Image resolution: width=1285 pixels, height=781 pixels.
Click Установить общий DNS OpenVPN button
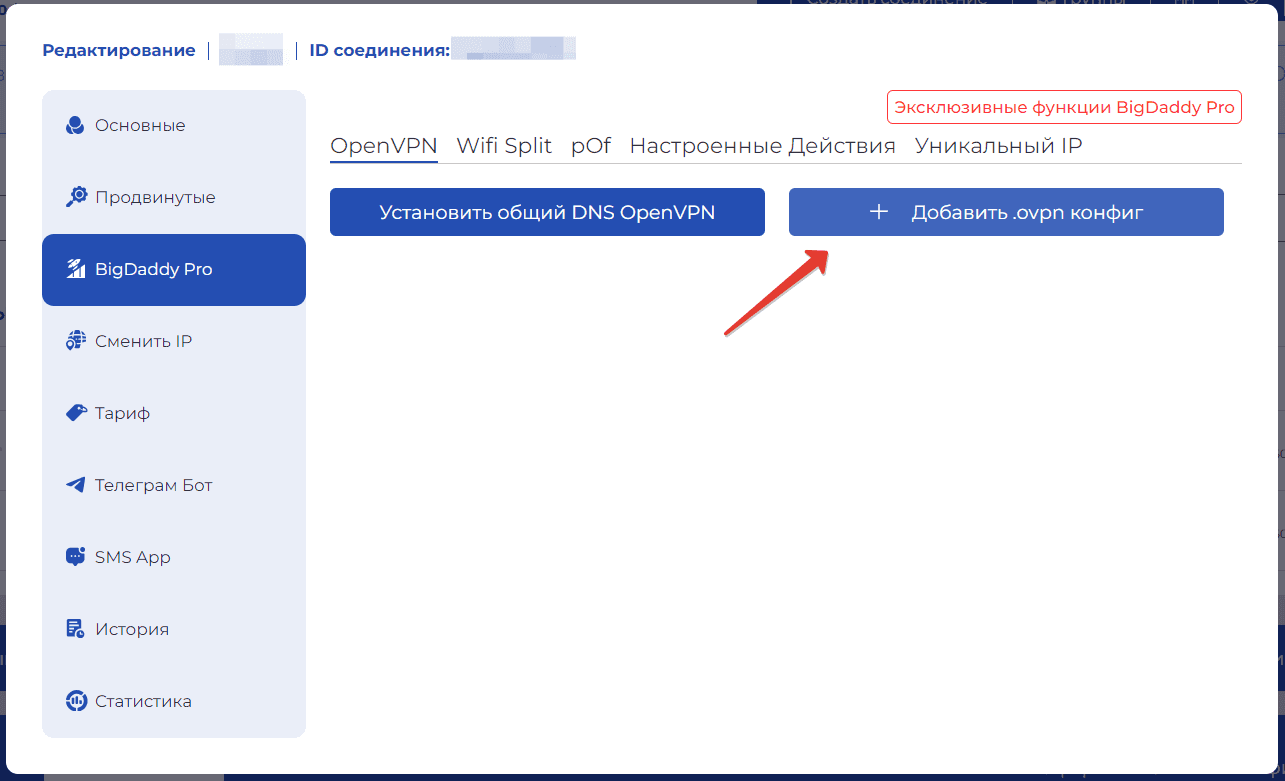(547, 212)
